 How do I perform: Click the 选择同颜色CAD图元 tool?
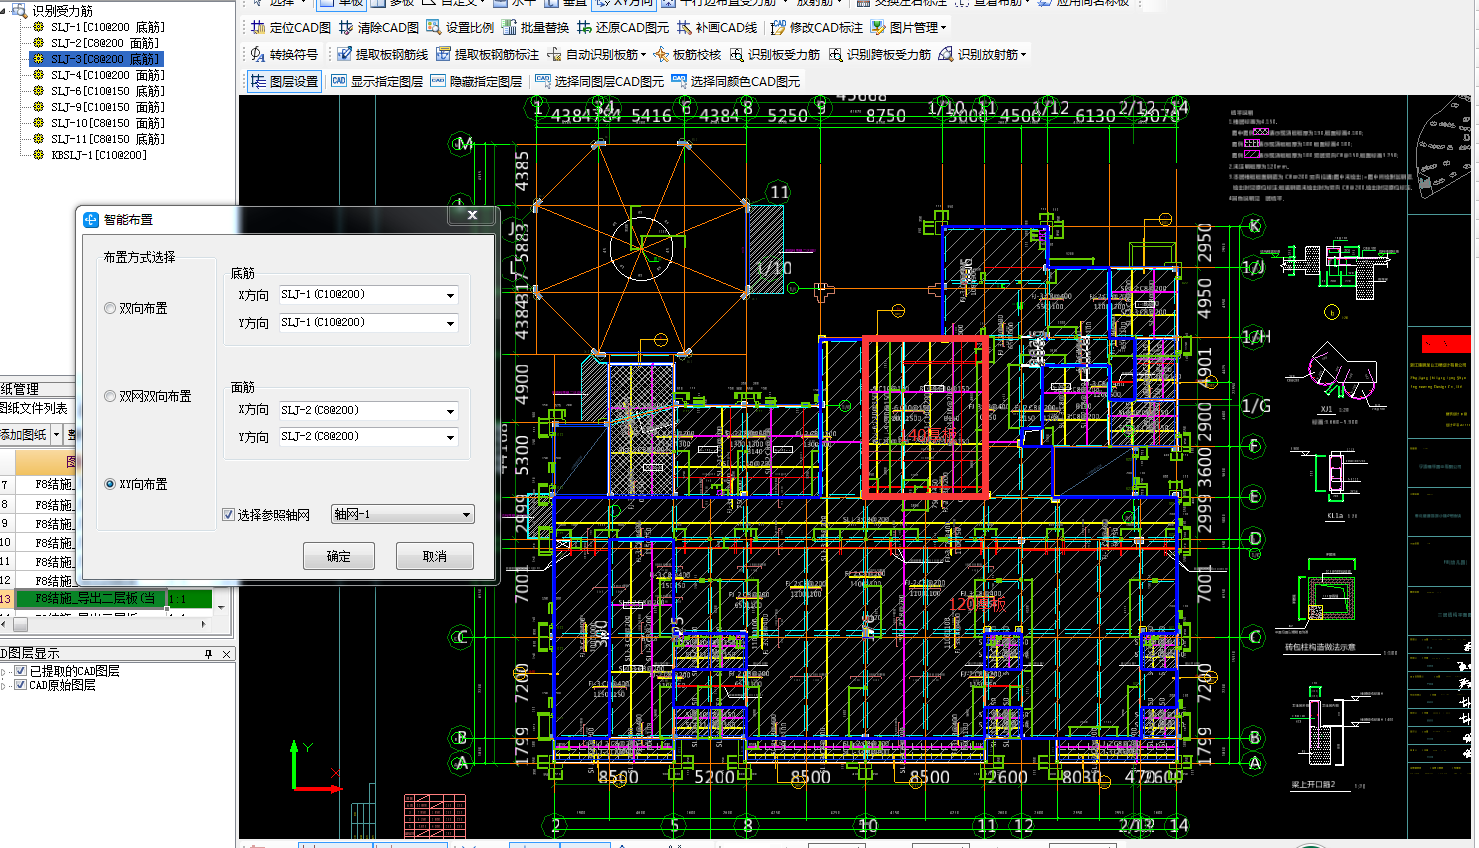tap(735, 81)
